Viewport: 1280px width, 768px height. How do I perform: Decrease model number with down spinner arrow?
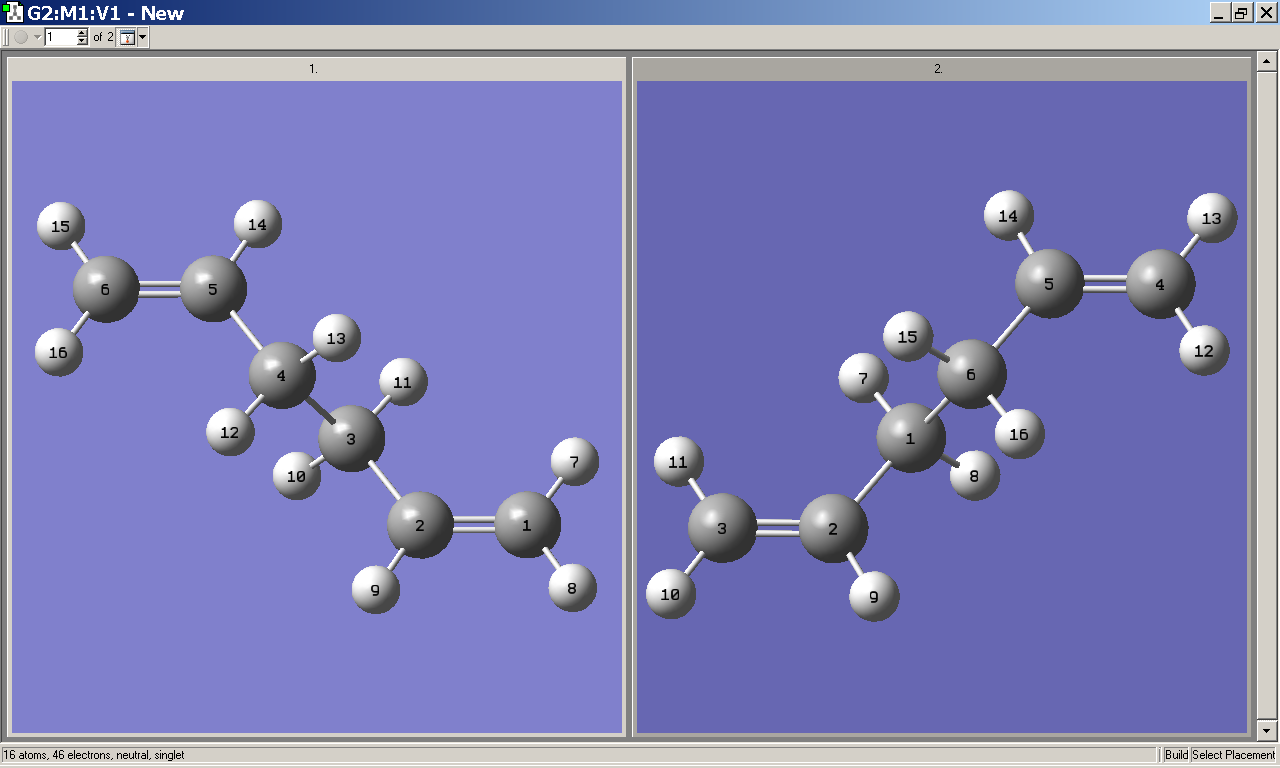click(82, 42)
